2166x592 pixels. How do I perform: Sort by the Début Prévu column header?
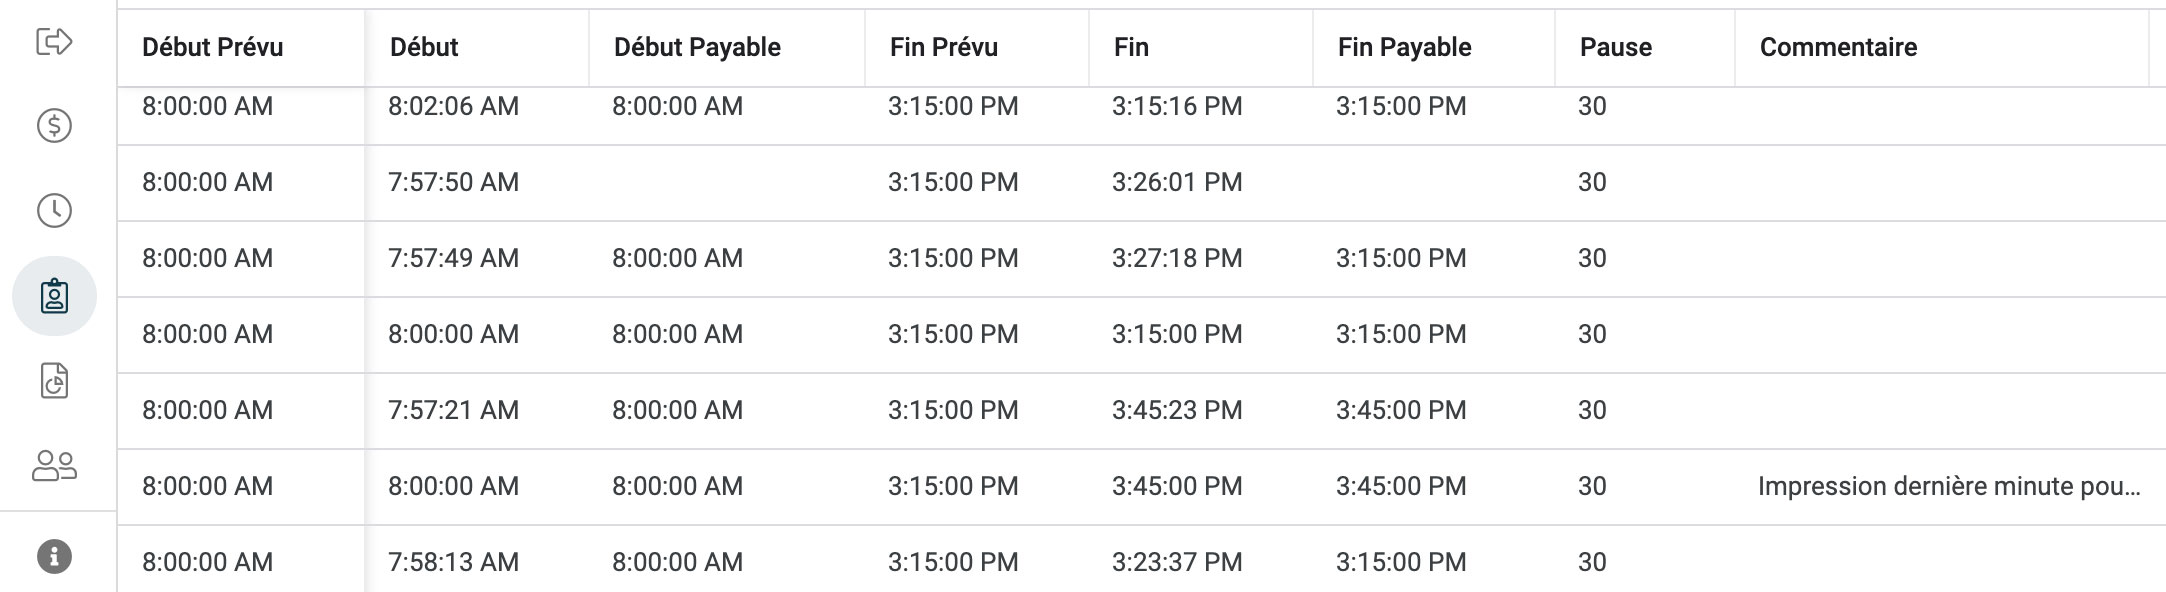tap(212, 47)
